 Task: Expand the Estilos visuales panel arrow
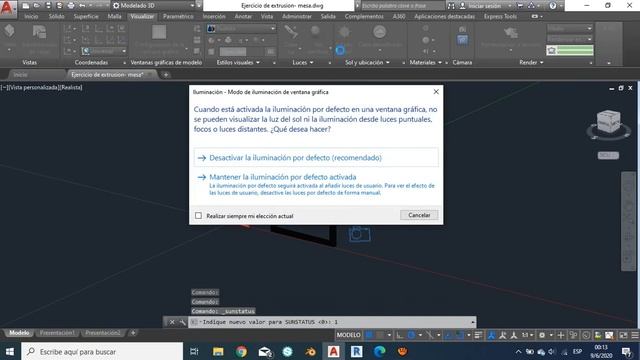[x=258, y=62]
